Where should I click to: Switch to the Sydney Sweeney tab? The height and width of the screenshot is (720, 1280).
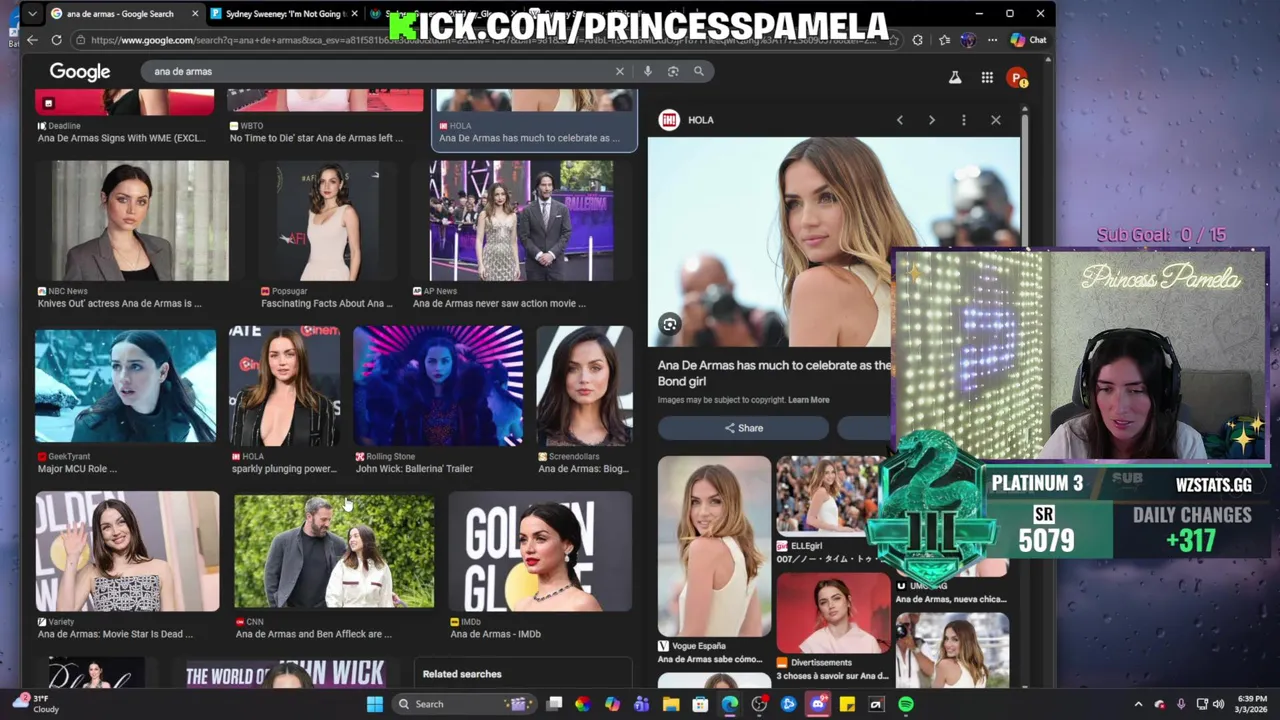point(282,14)
